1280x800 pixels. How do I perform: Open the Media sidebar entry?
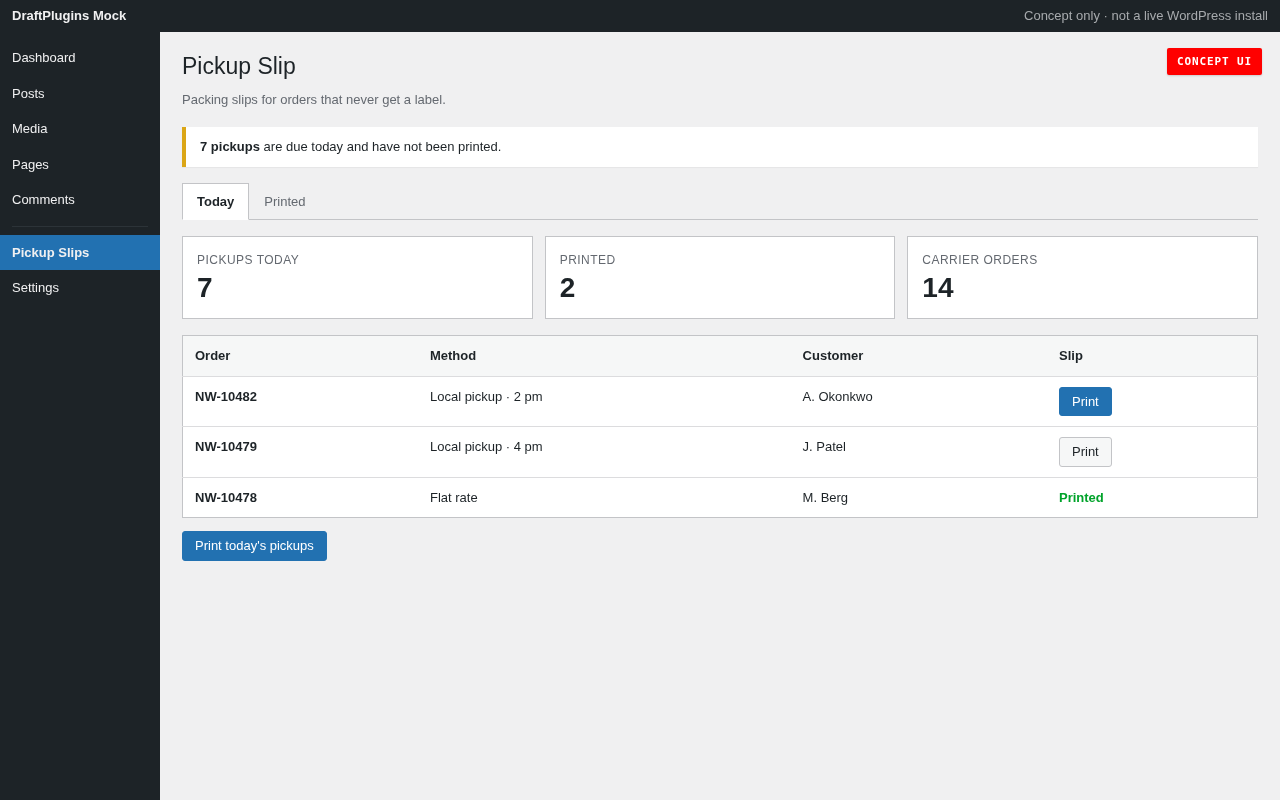(x=80, y=129)
